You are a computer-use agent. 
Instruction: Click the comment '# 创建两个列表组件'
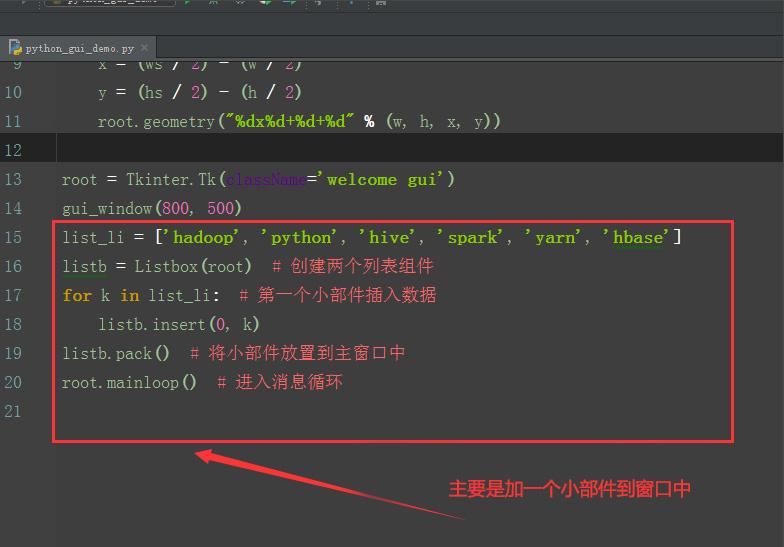[x=353, y=266]
